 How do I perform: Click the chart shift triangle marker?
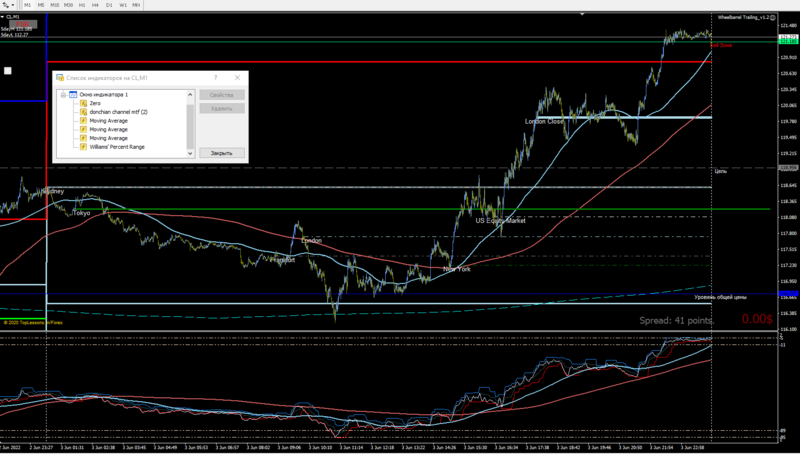pos(582,14)
